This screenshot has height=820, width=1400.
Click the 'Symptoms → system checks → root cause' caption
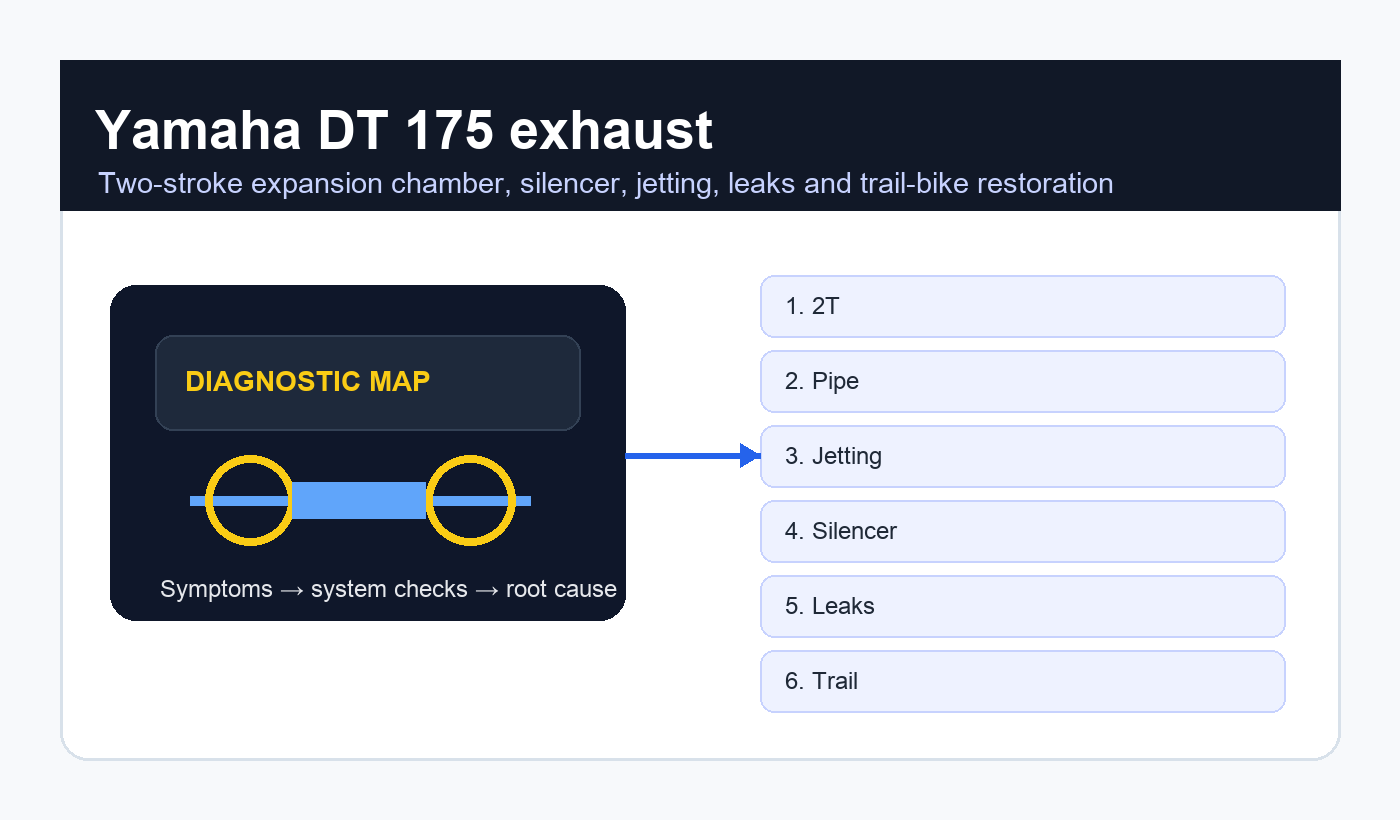point(388,589)
